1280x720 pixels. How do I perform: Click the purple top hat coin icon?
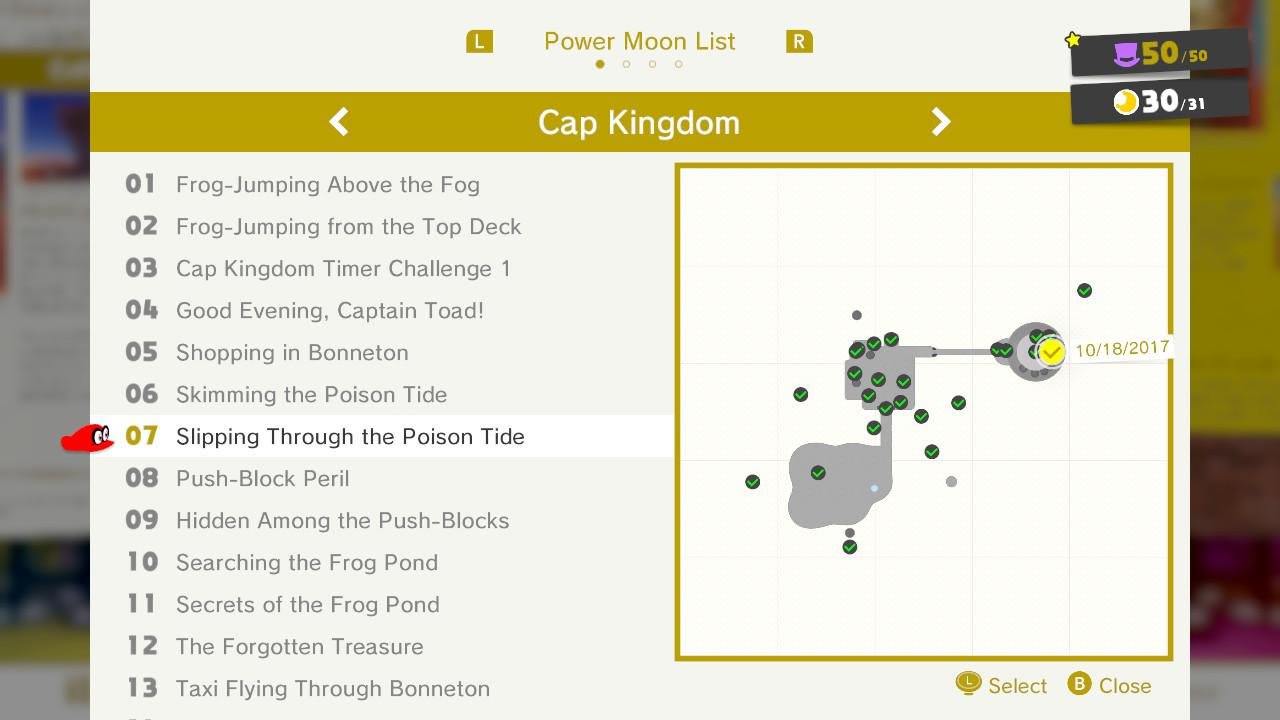[1127, 54]
